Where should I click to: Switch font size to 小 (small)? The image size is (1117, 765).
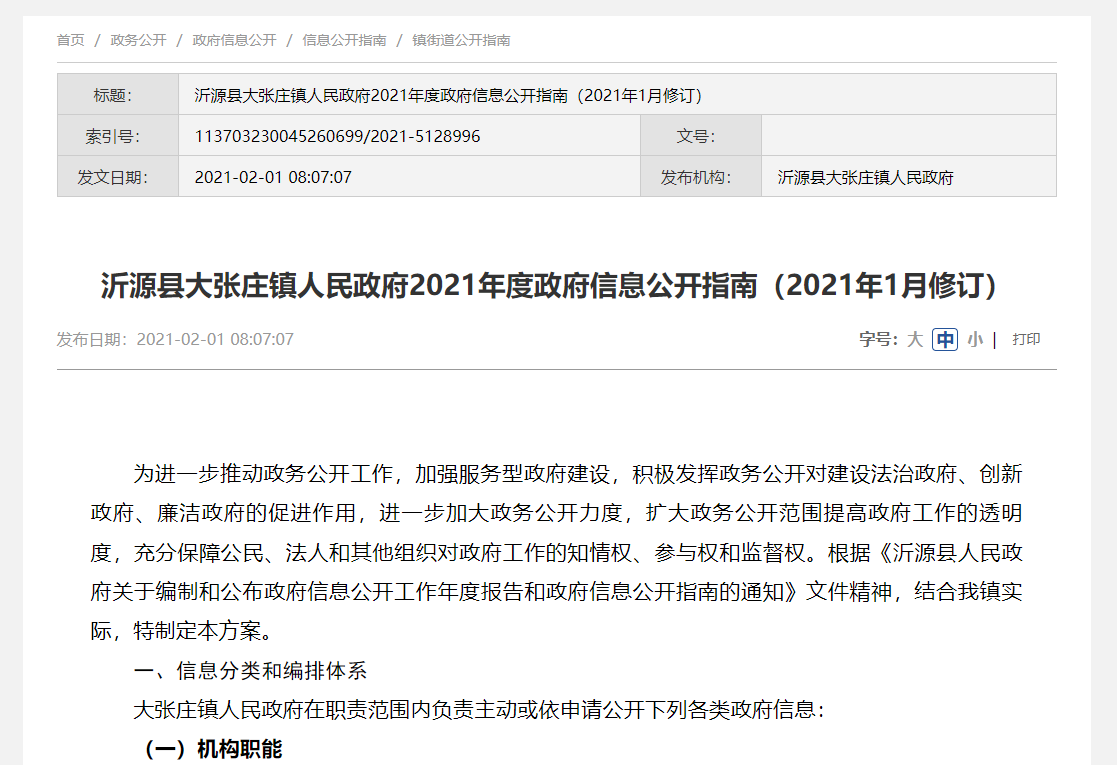[x=974, y=340]
